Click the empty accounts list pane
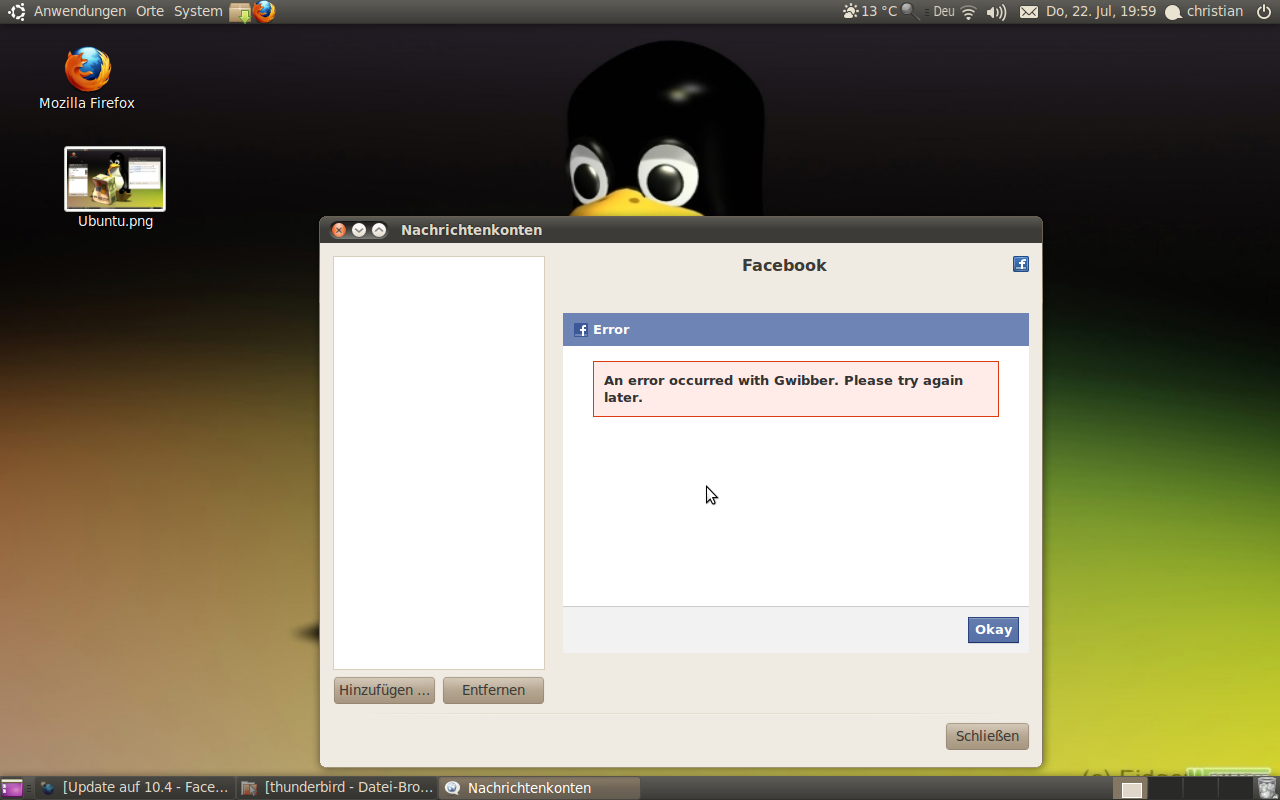The height and width of the screenshot is (800, 1280). tap(439, 463)
